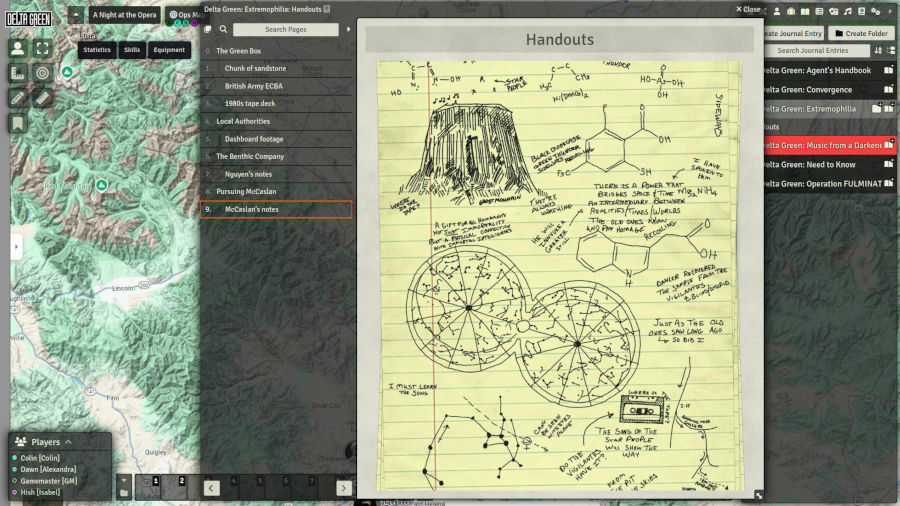Open the Rollable Tables sidebar tab
Image resolution: width=900 pixels, height=506 pixels.
819,11
